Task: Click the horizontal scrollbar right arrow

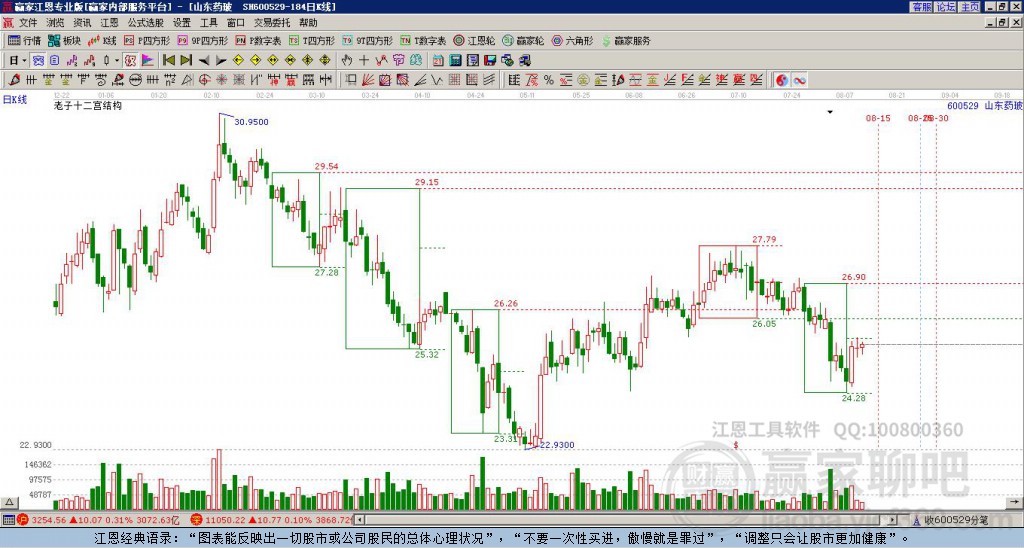Action: (892, 520)
